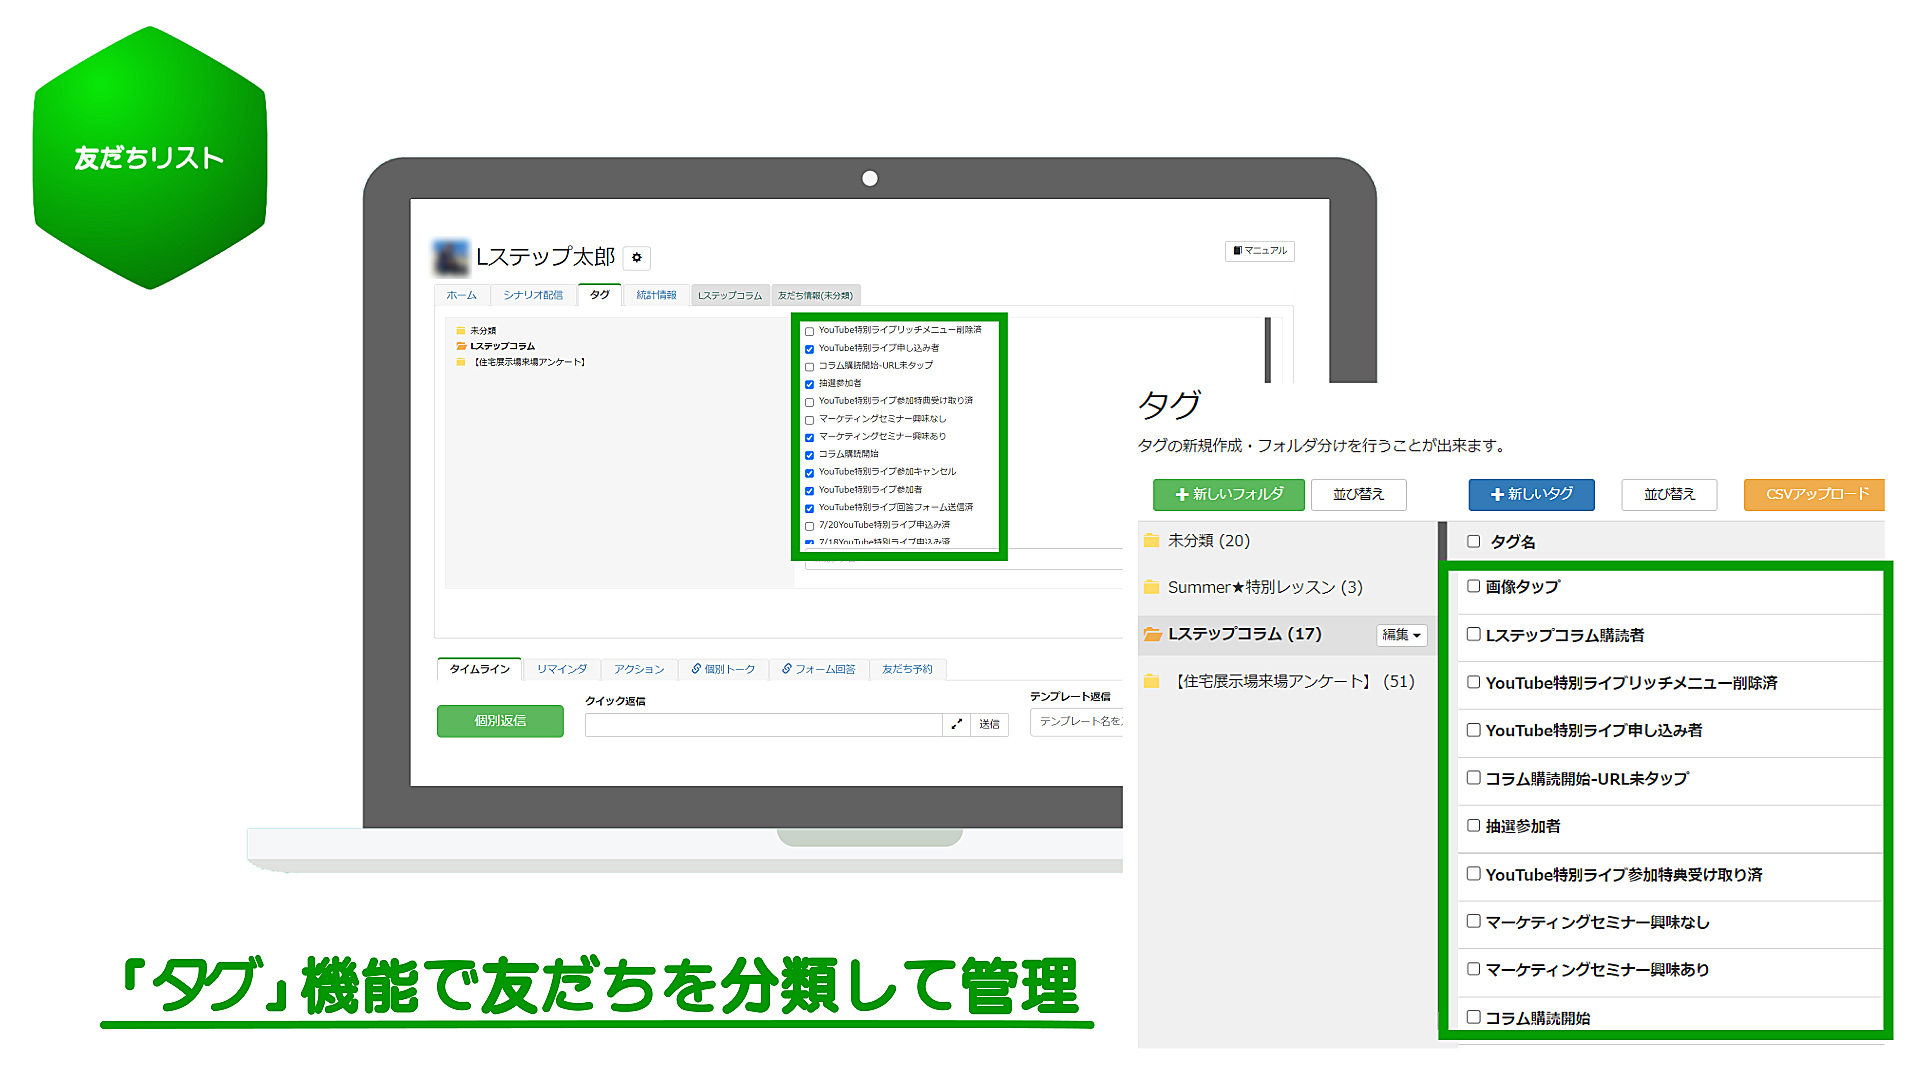Screen dimensions: 1920x1080
Task: Check マーケティングセミナー興味なし in tag panel
Action: pyautogui.click(x=1473, y=921)
